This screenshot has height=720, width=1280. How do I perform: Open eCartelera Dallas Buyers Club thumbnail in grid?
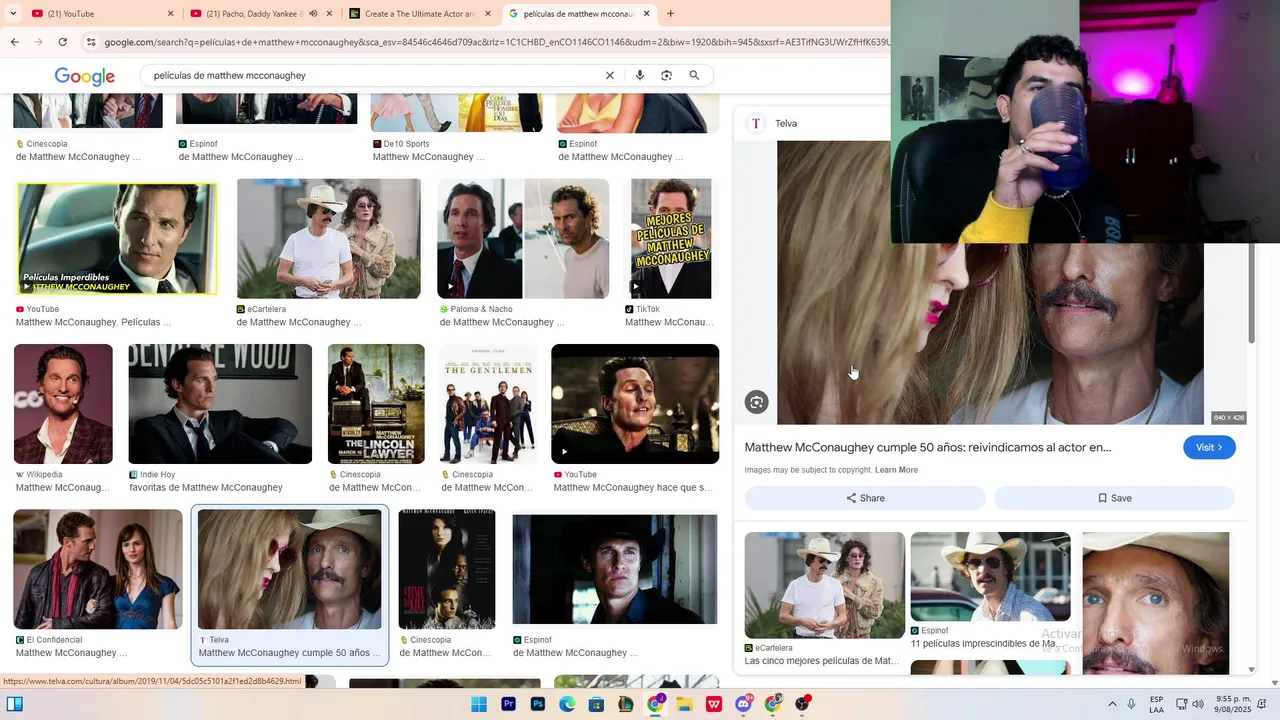tap(329, 238)
